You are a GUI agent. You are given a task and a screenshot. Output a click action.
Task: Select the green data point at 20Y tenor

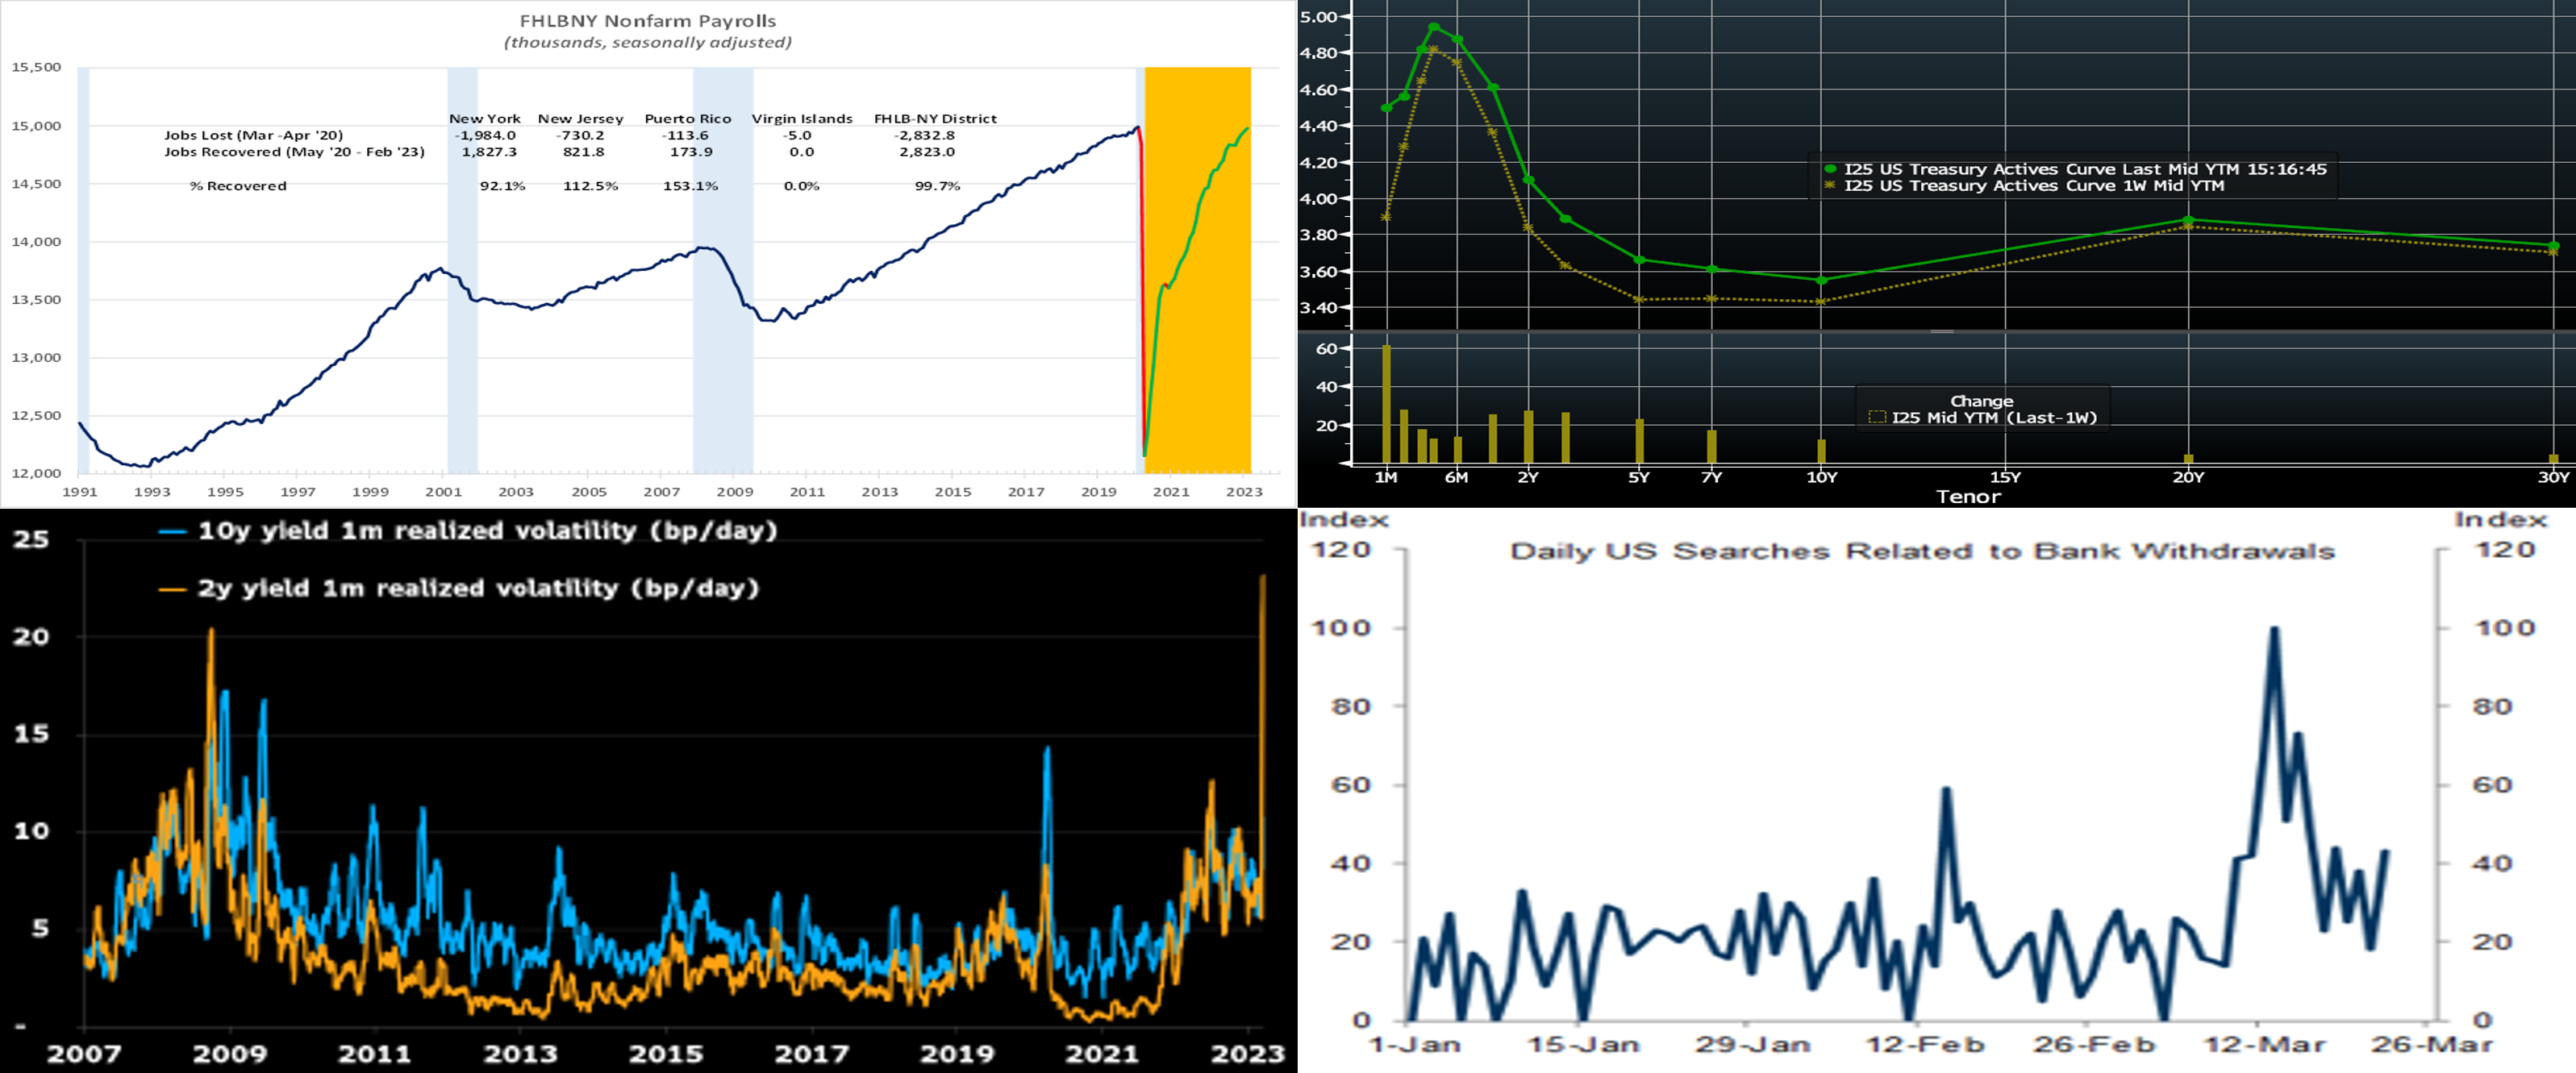(2189, 220)
